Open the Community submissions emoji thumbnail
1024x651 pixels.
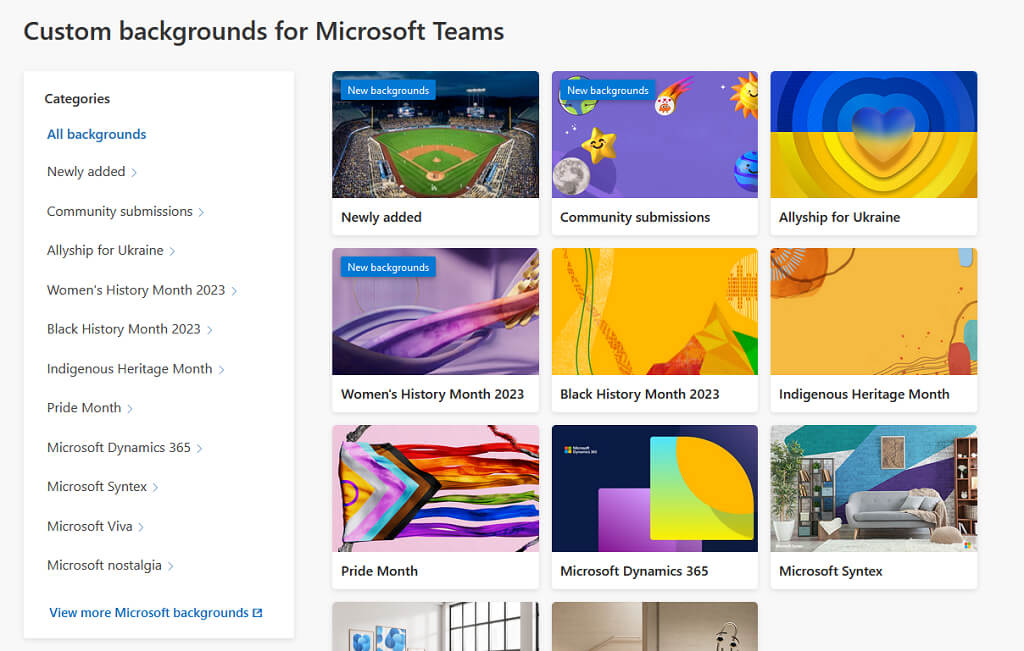[x=654, y=140]
